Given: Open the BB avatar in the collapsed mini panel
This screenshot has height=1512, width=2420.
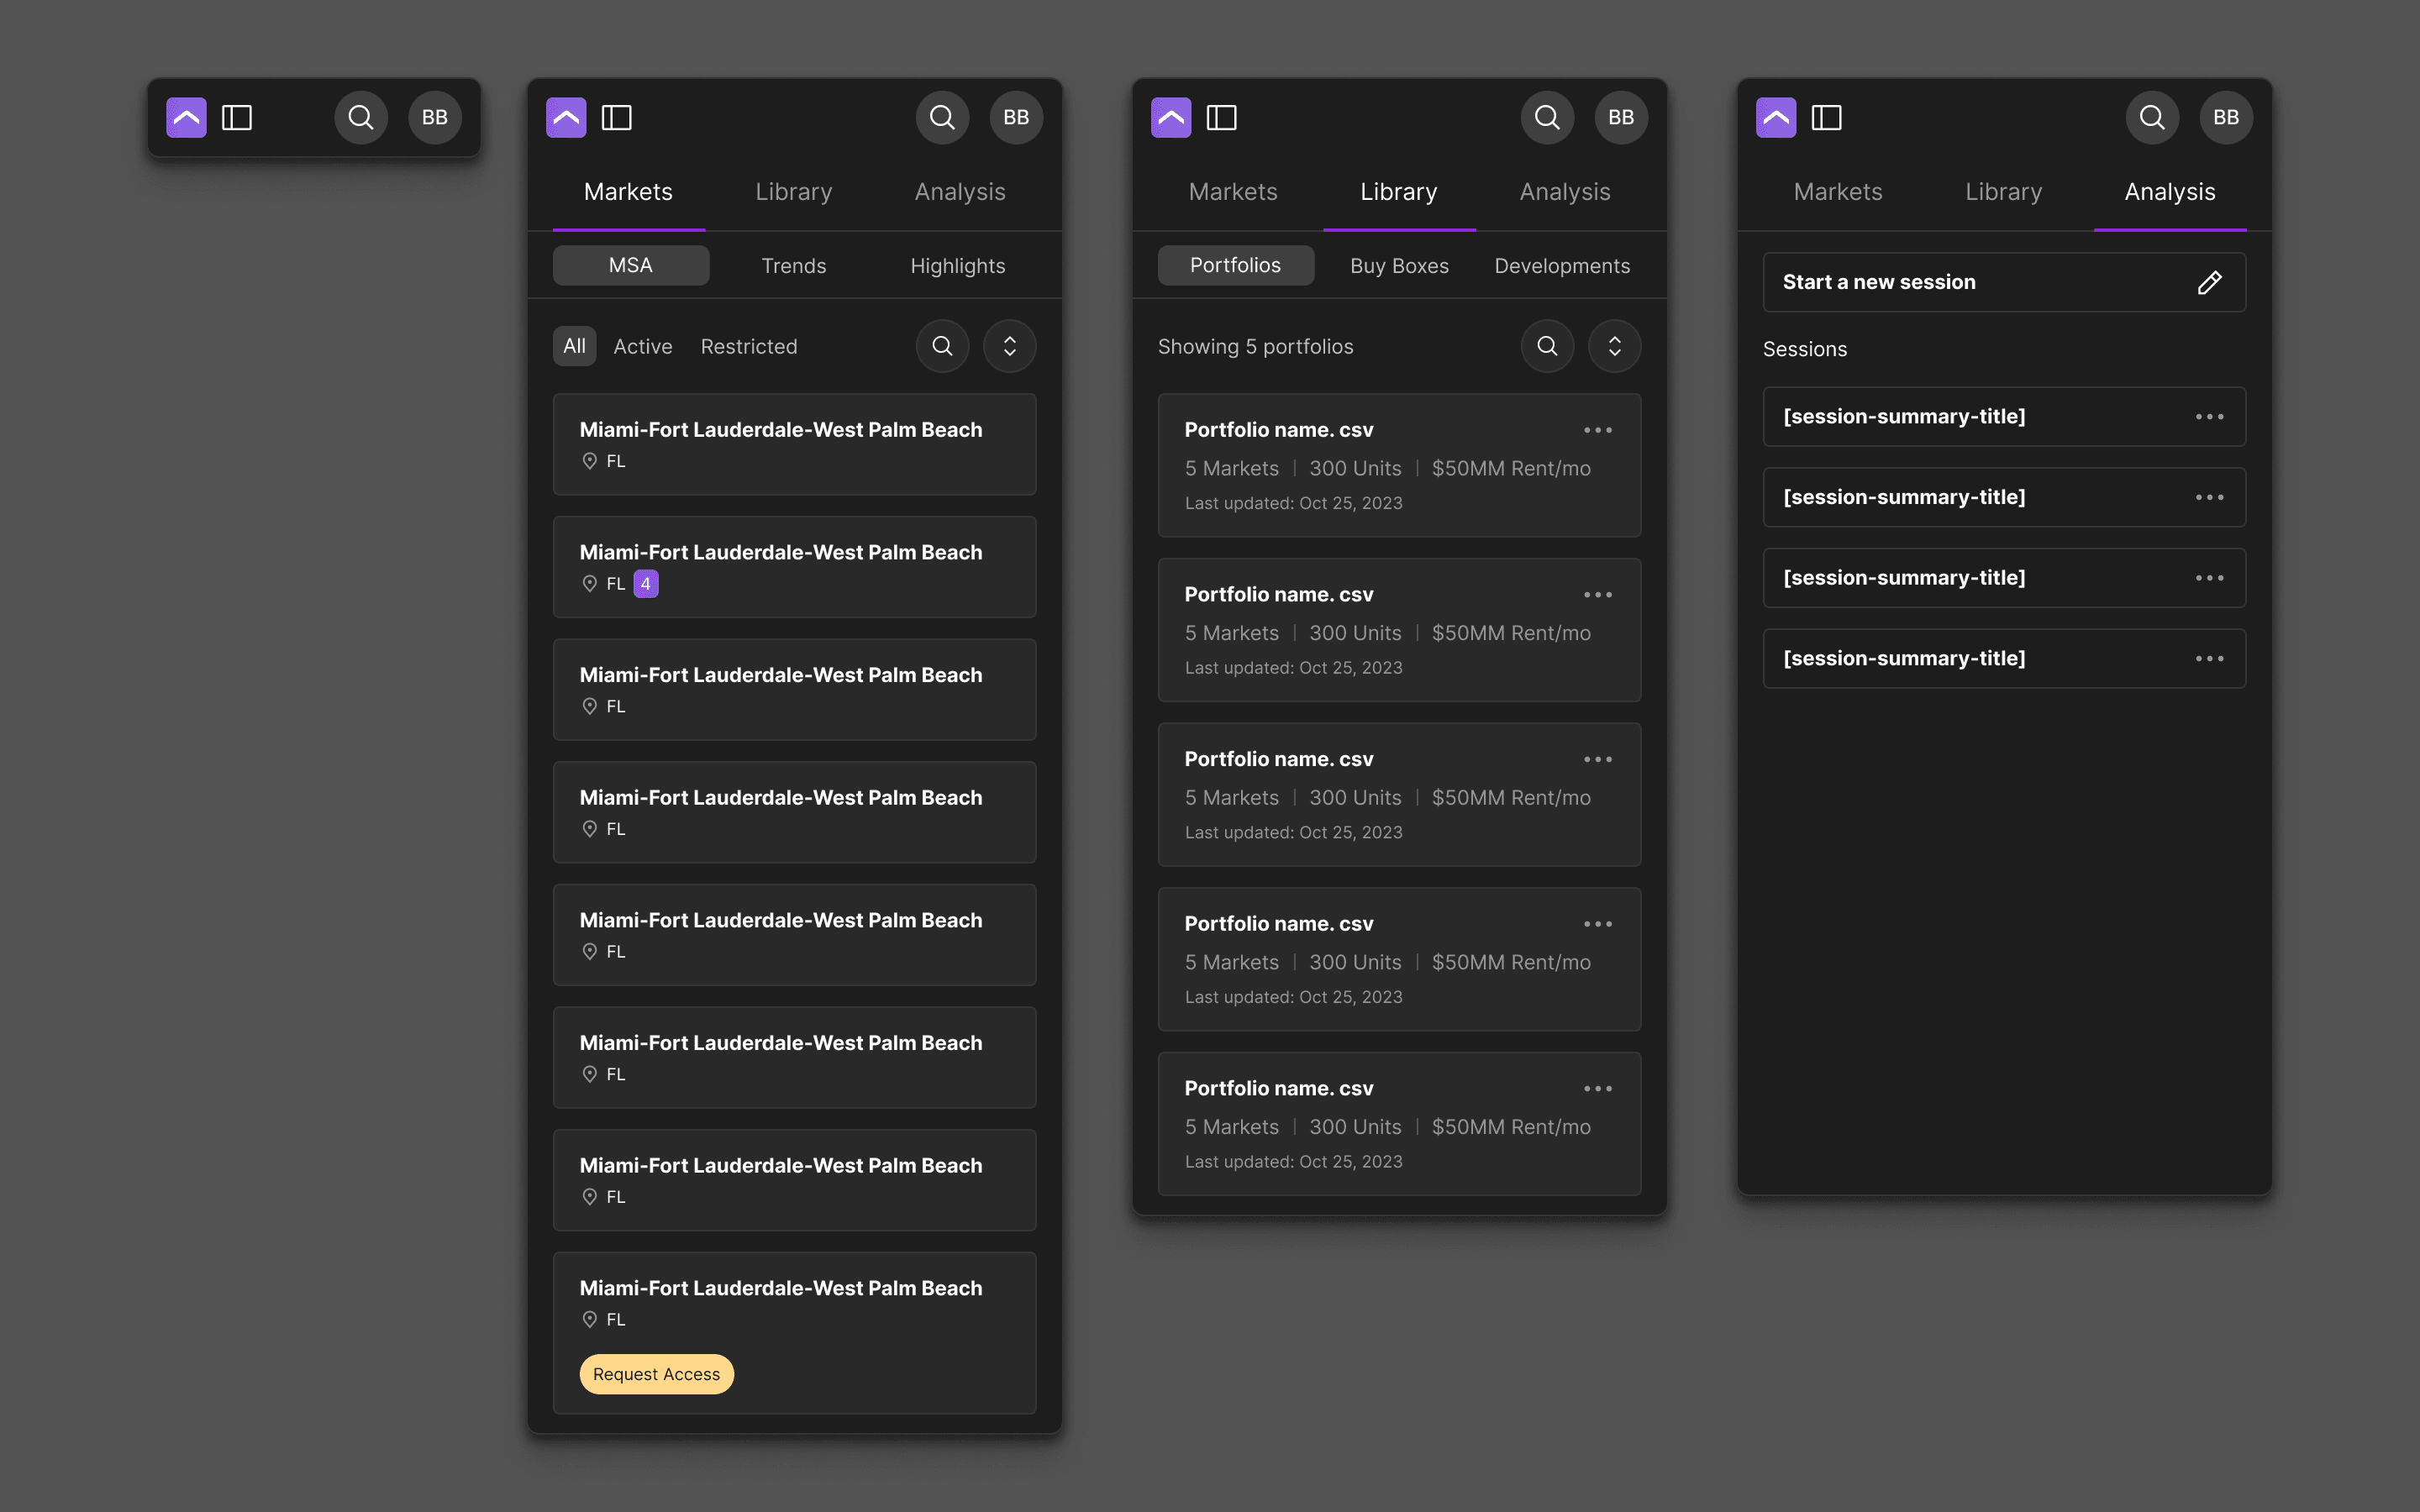Looking at the screenshot, I should (435, 117).
